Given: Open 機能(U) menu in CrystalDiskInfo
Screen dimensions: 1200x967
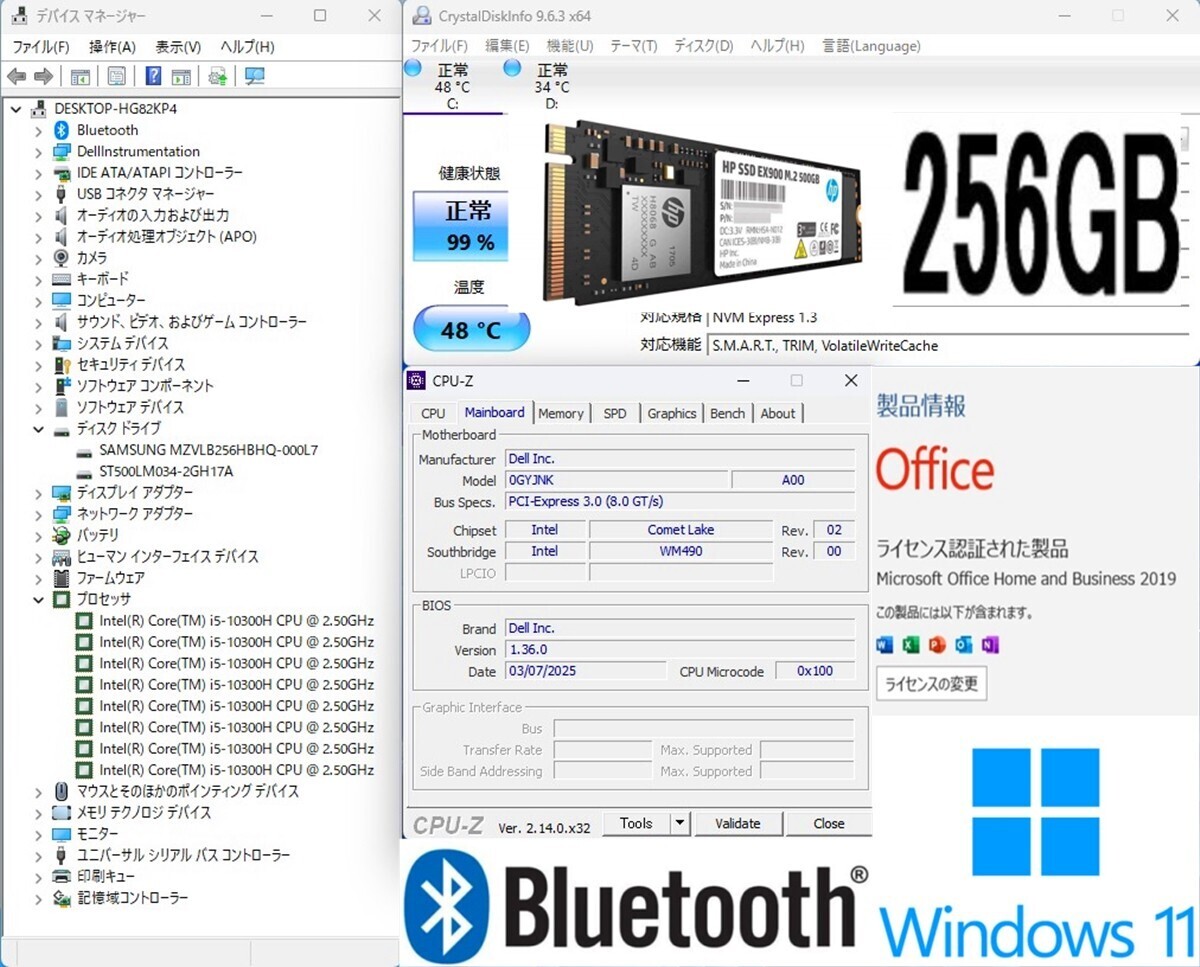Looking at the screenshot, I should pyautogui.click(x=570, y=46).
